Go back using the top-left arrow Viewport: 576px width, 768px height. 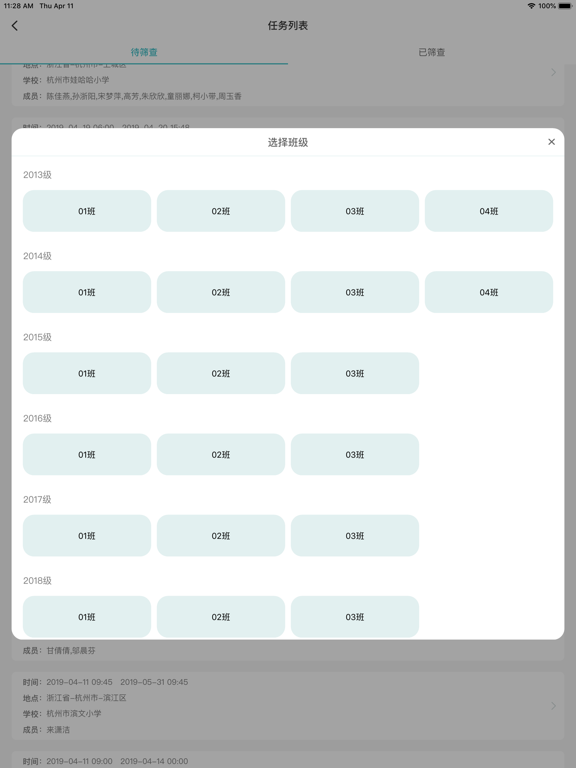15,25
